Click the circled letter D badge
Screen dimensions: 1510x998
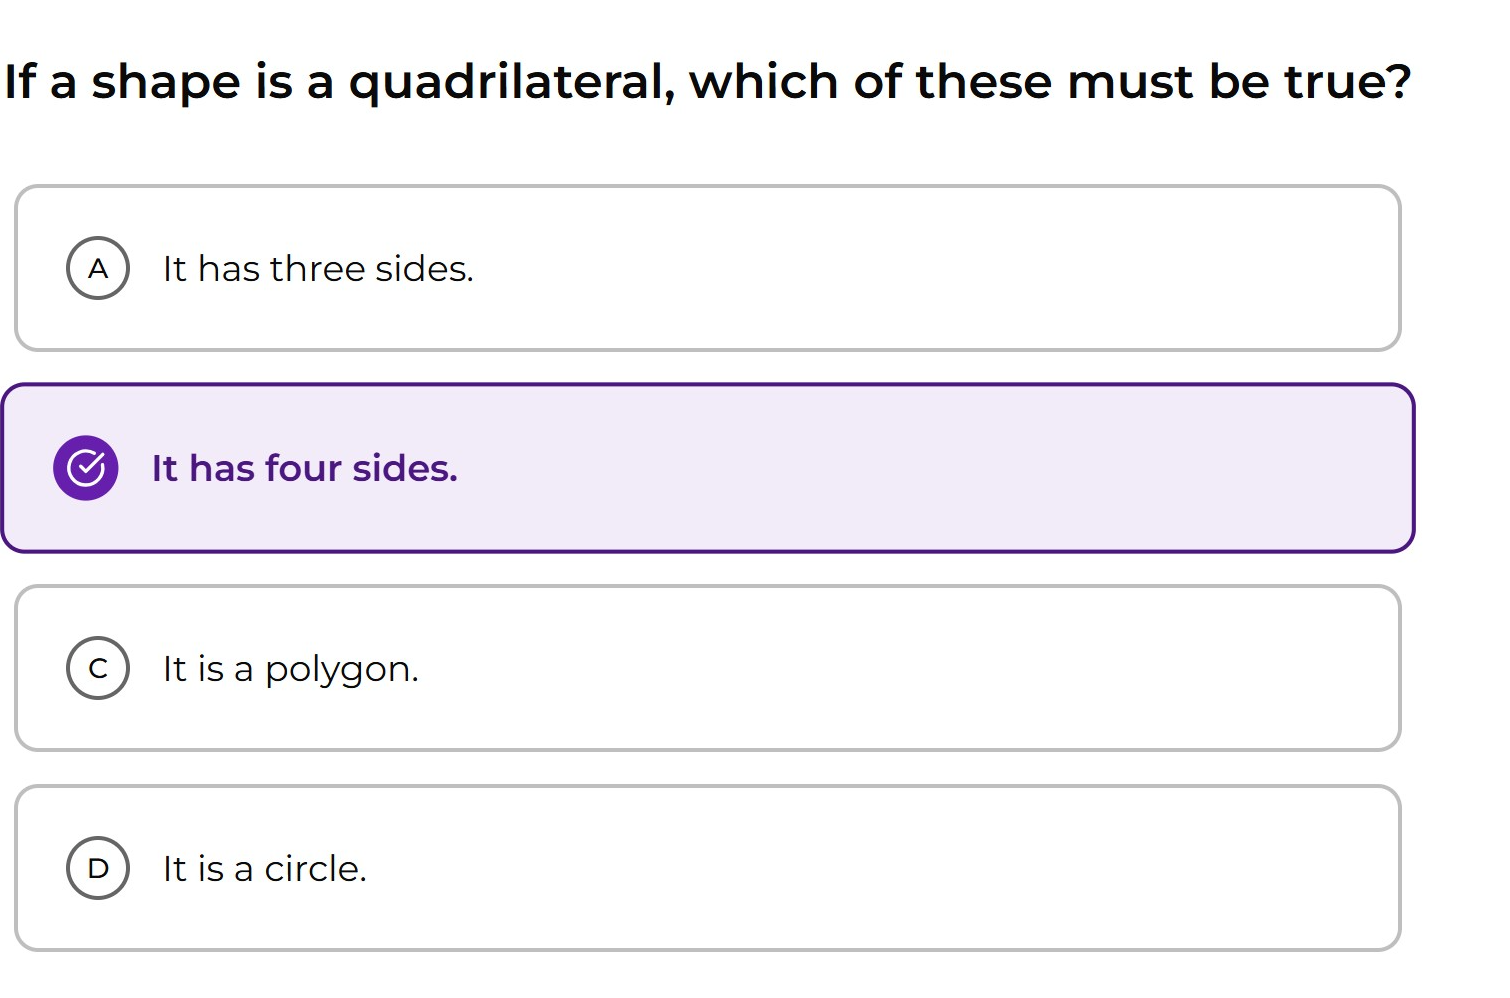click(97, 868)
